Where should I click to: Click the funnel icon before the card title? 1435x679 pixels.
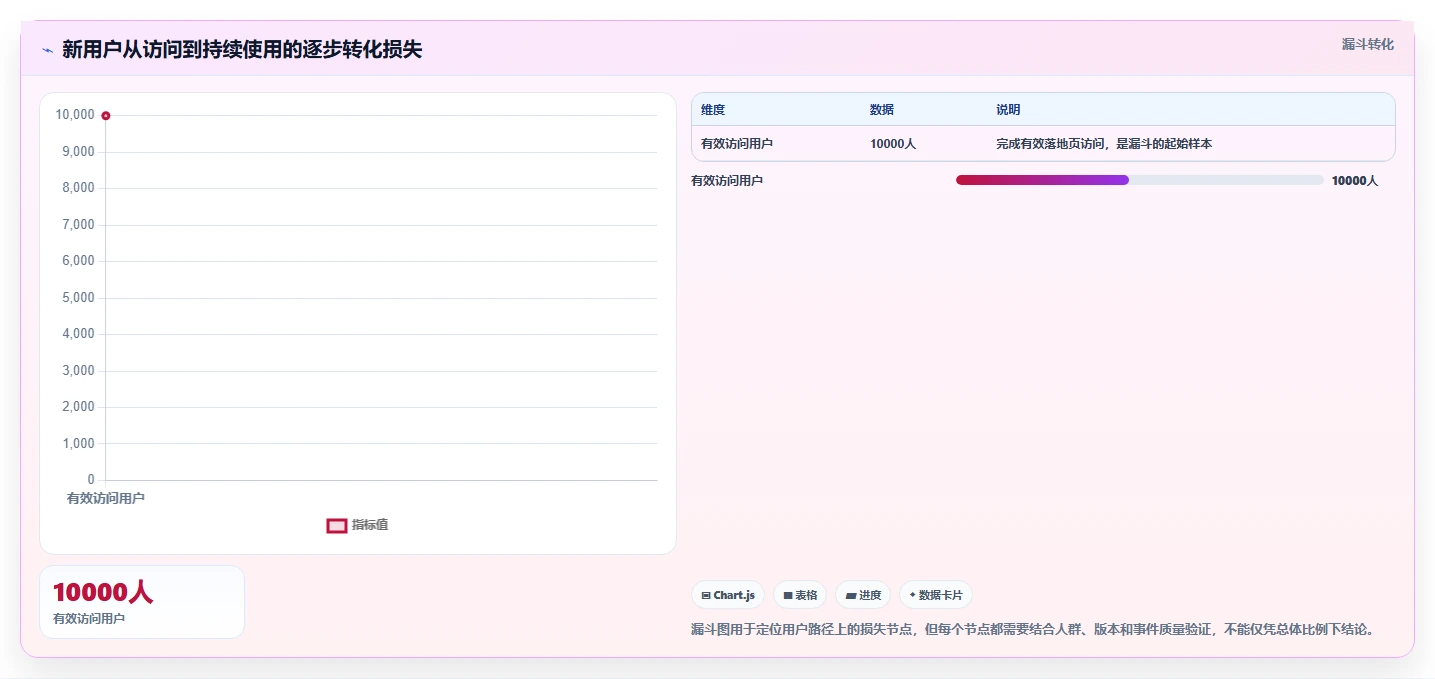click(48, 50)
